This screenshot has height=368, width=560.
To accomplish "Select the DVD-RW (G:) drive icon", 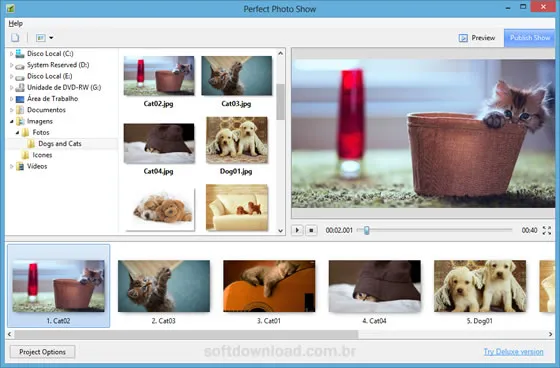I will click(20, 88).
